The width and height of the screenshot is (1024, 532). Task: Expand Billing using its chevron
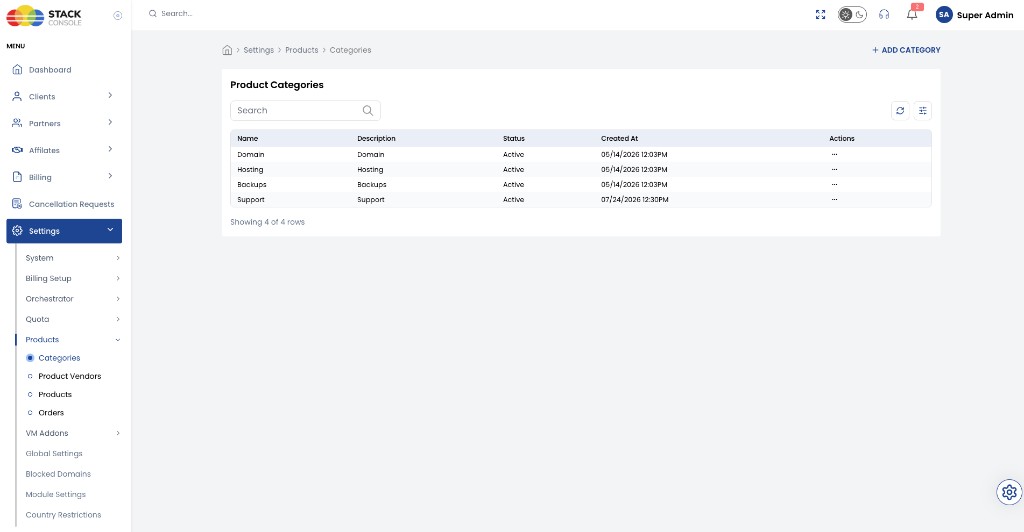pyautogui.click(x=110, y=176)
